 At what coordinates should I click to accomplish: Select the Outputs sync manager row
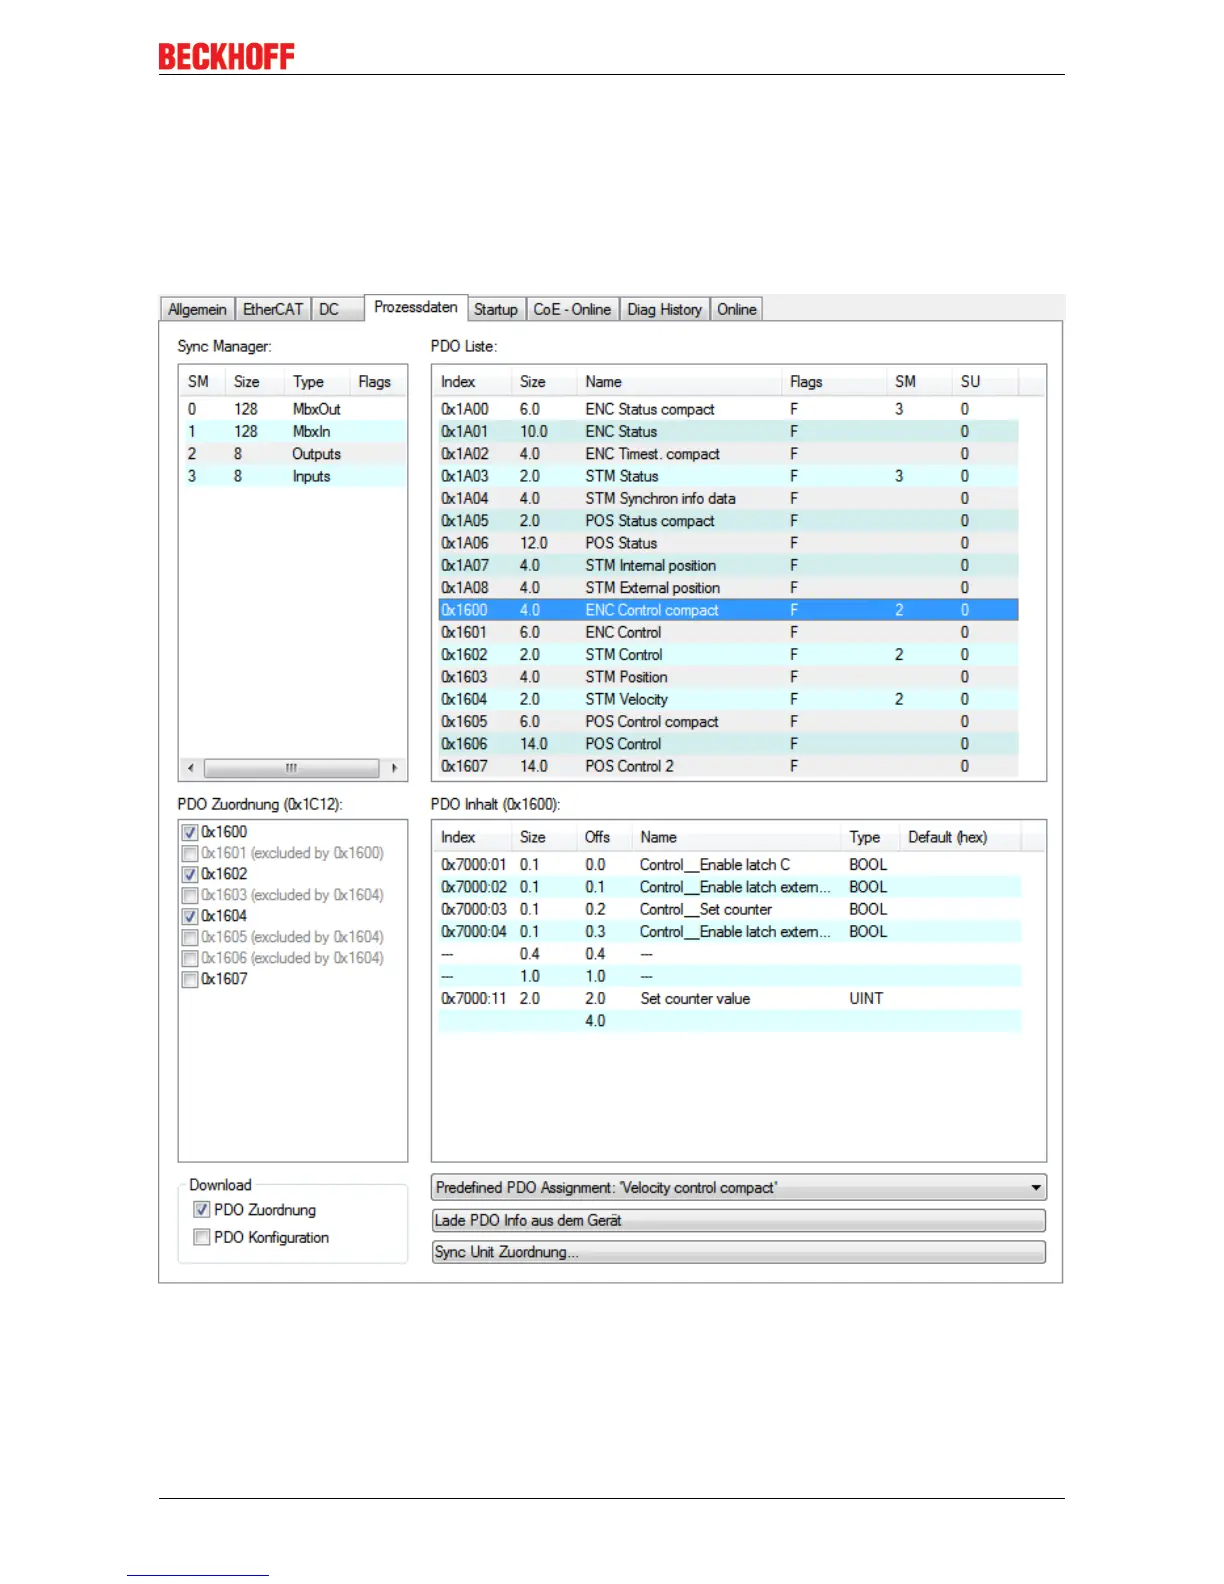coord(294,454)
